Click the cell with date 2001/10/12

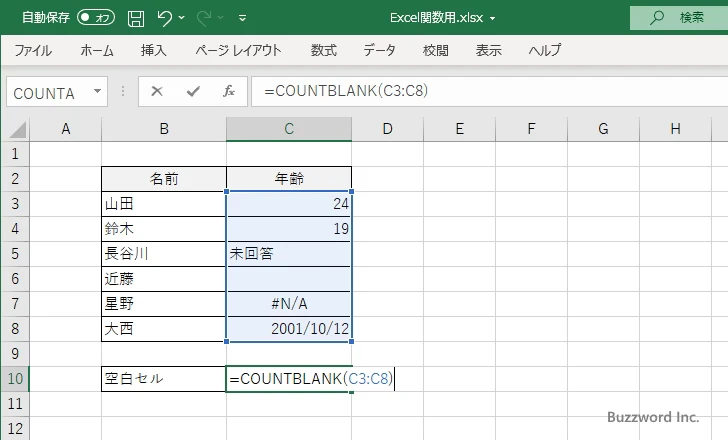click(289, 329)
